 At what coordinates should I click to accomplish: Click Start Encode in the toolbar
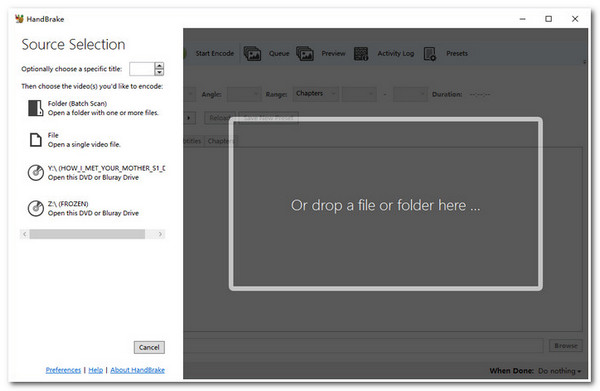[x=215, y=53]
